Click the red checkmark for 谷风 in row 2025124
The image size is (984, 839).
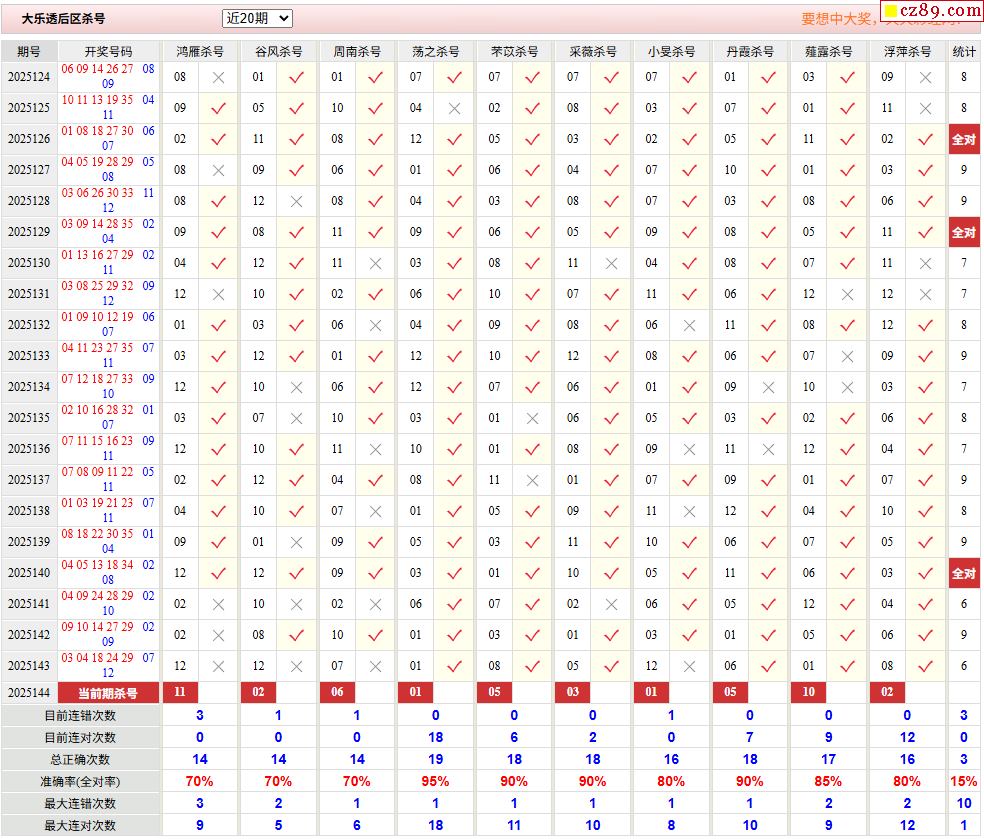point(296,77)
